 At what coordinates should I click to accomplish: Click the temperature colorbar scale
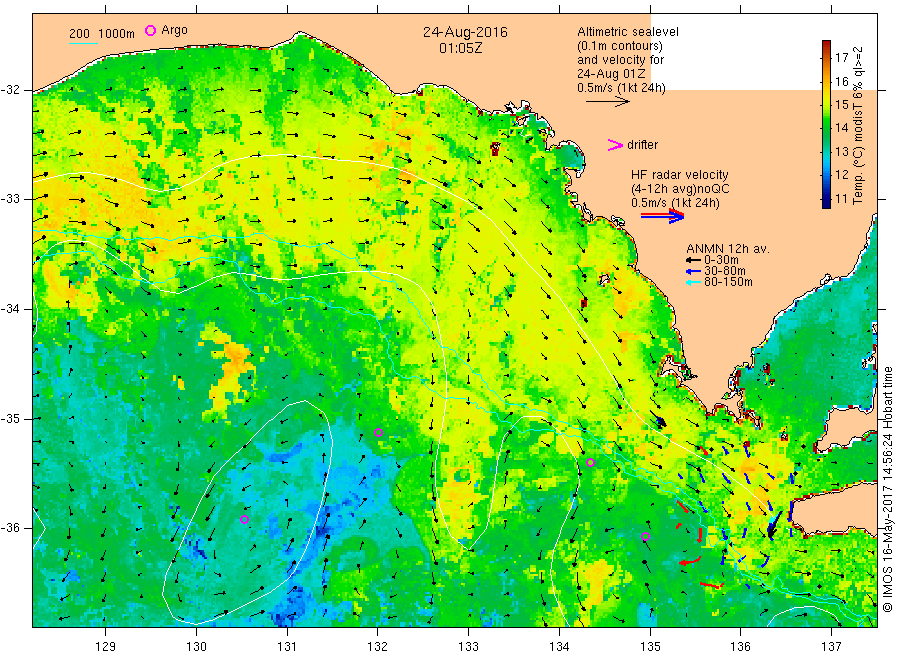pyautogui.click(x=826, y=124)
